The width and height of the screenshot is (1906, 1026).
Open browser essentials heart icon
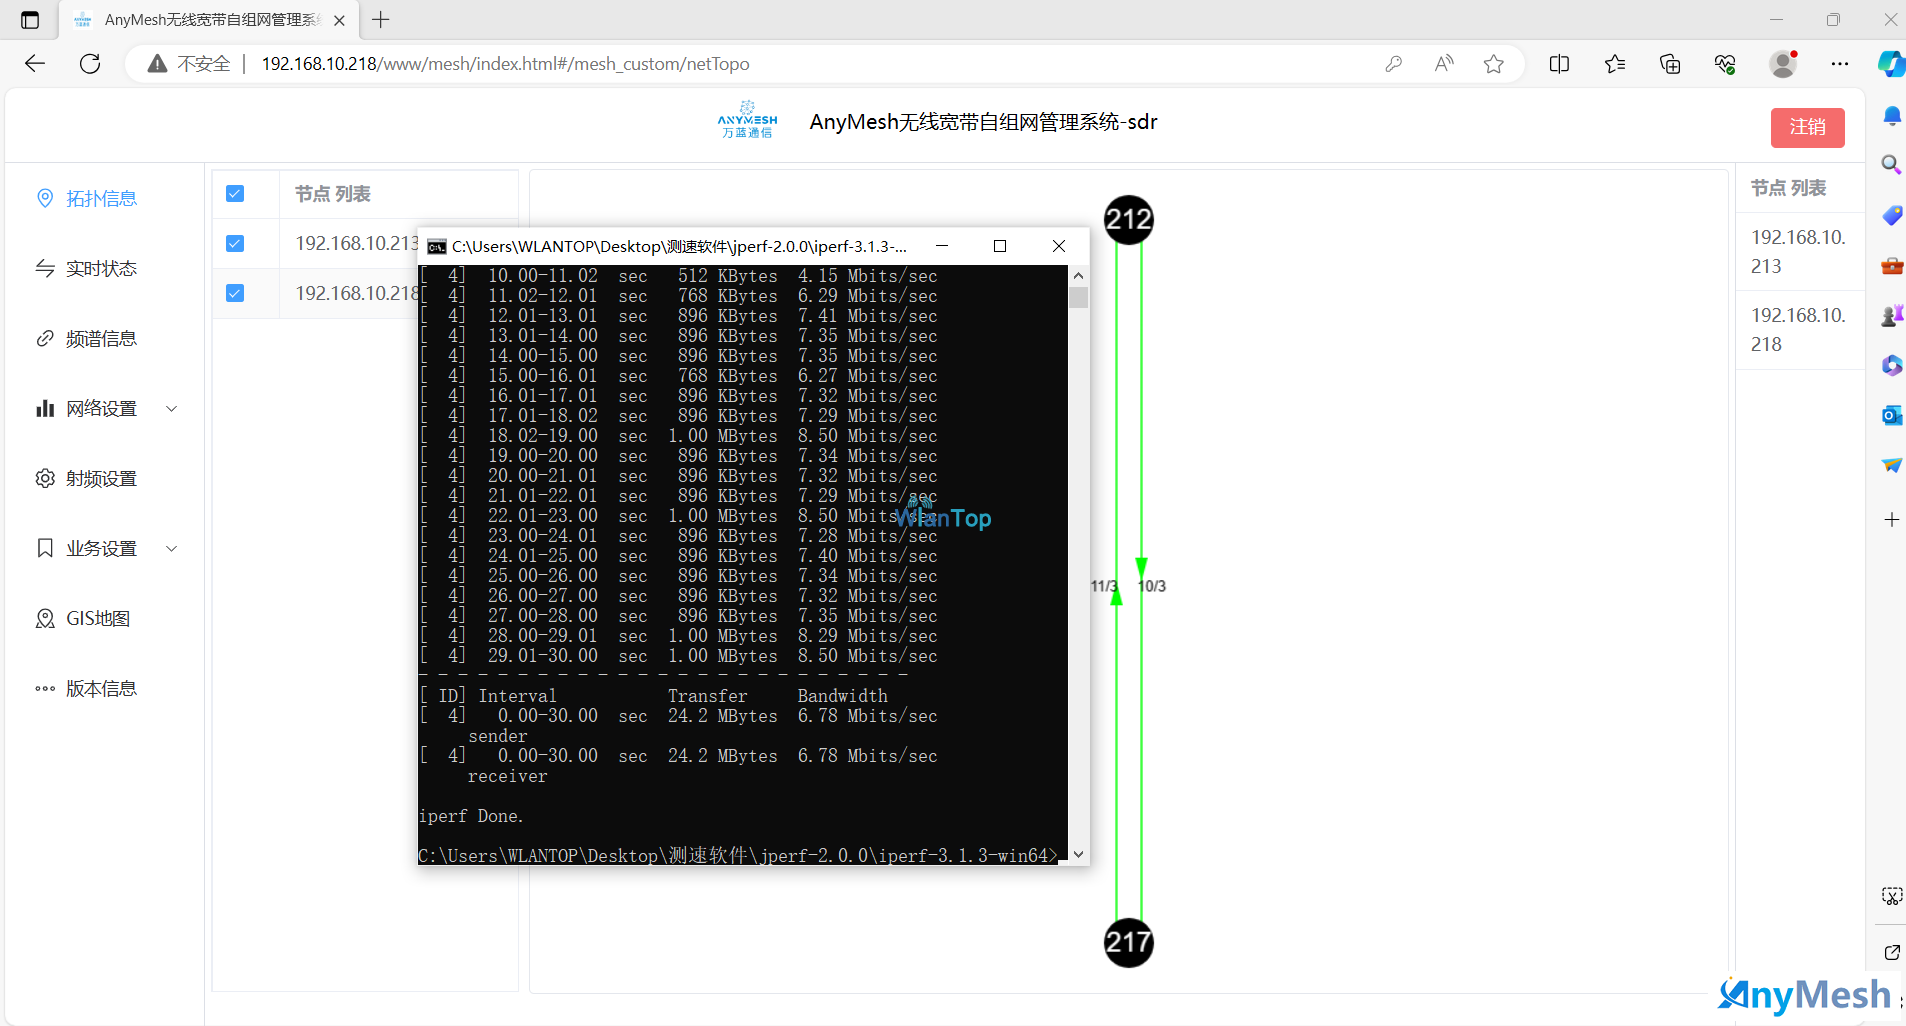pos(1725,64)
